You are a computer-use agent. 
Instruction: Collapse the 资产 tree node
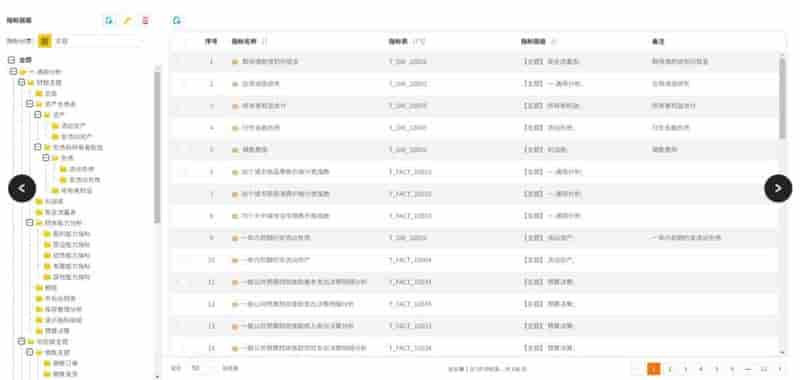[x=38, y=115]
